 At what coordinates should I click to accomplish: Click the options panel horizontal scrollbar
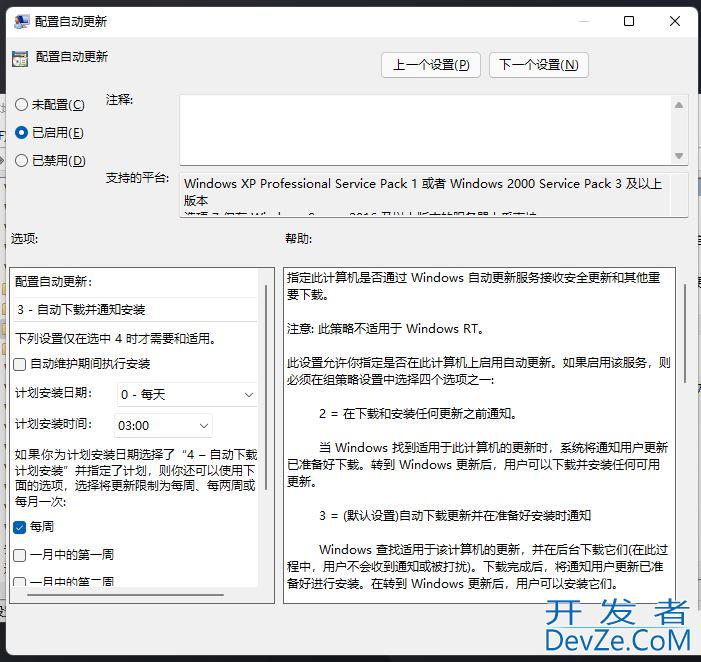pyautogui.click(x=125, y=595)
